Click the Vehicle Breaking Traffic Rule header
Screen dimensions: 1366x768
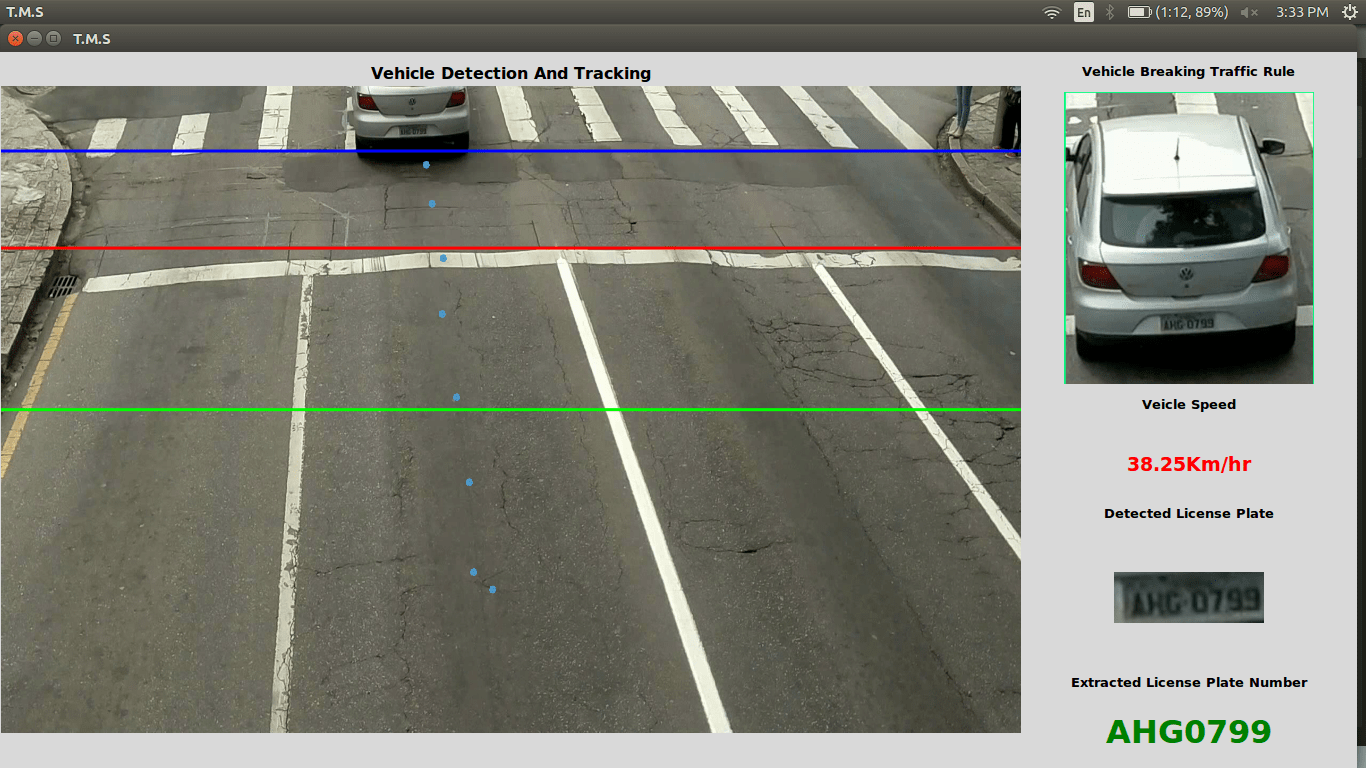tap(1188, 71)
